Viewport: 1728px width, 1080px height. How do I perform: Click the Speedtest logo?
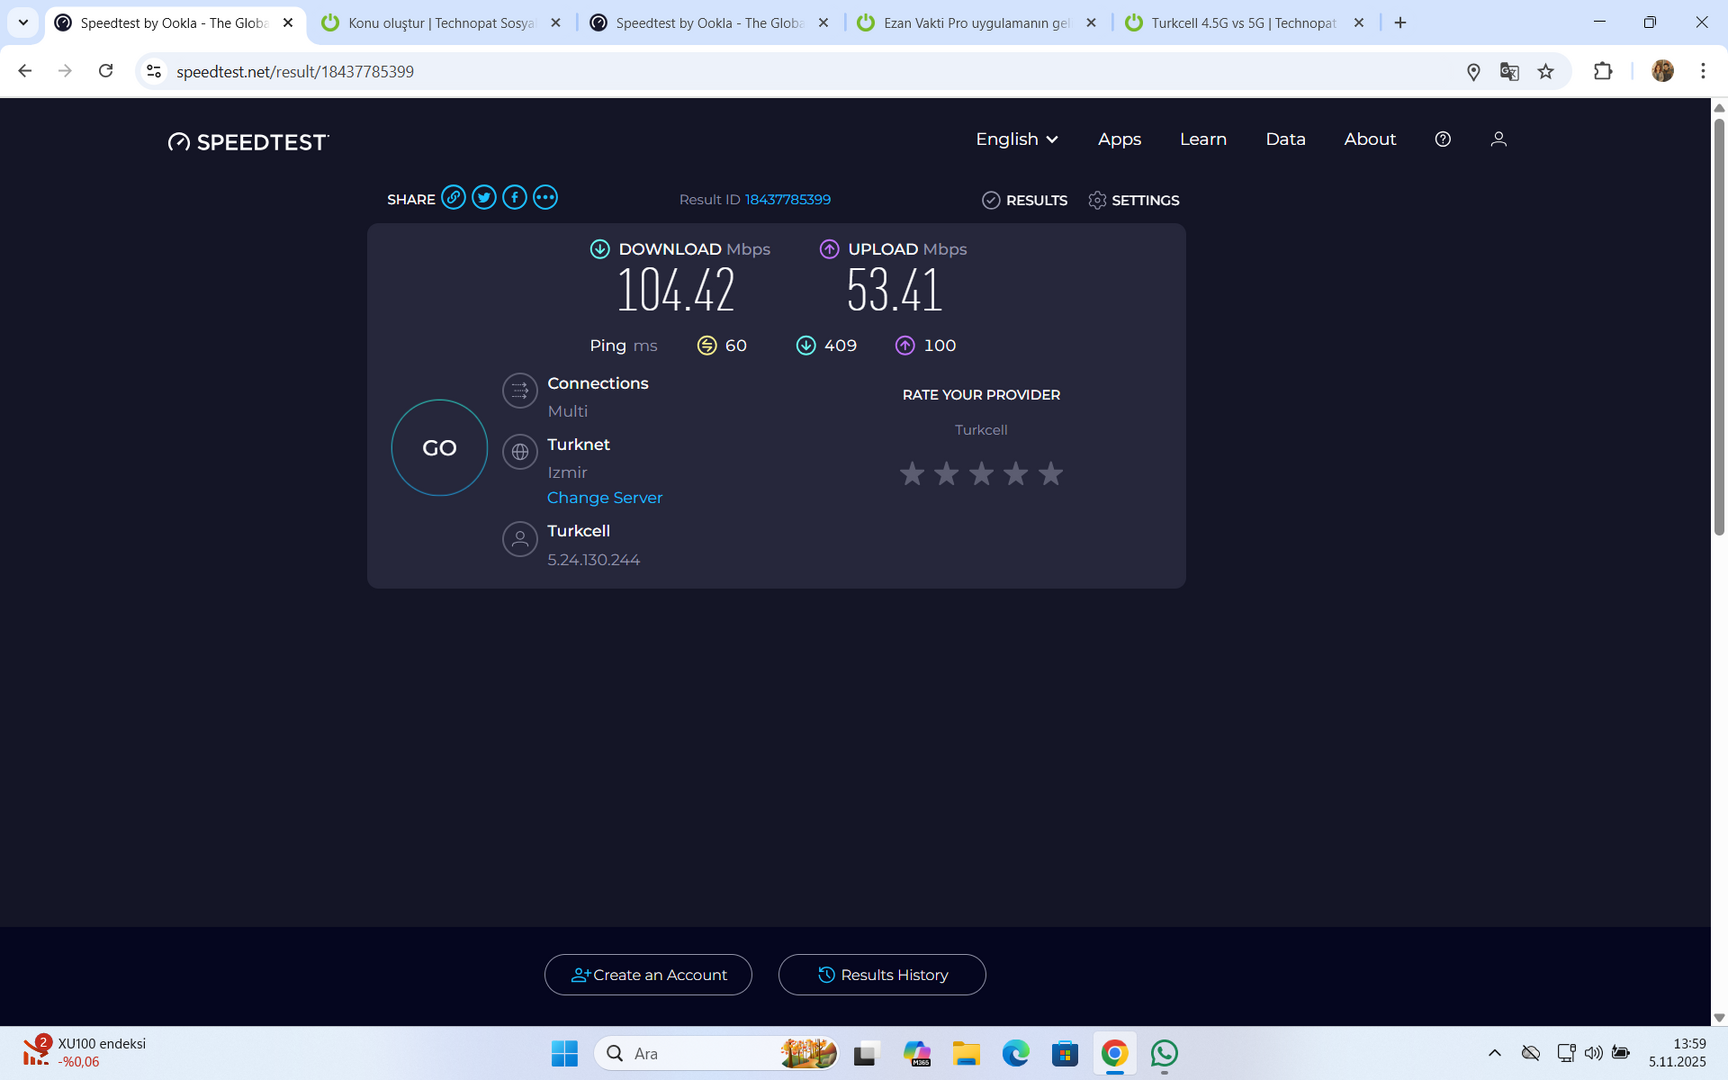[x=248, y=142]
